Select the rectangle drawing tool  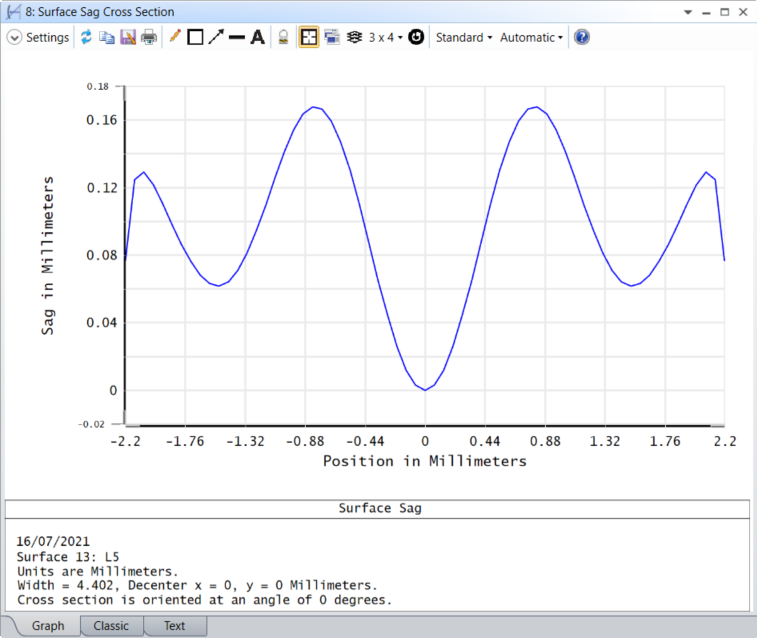click(195, 37)
